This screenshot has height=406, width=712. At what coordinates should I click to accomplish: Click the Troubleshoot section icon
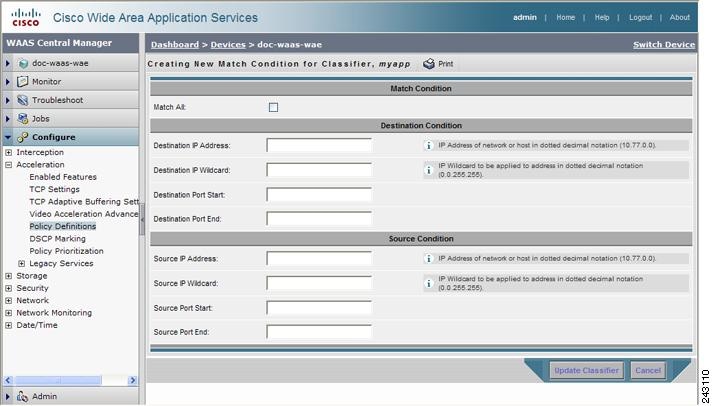[23, 100]
